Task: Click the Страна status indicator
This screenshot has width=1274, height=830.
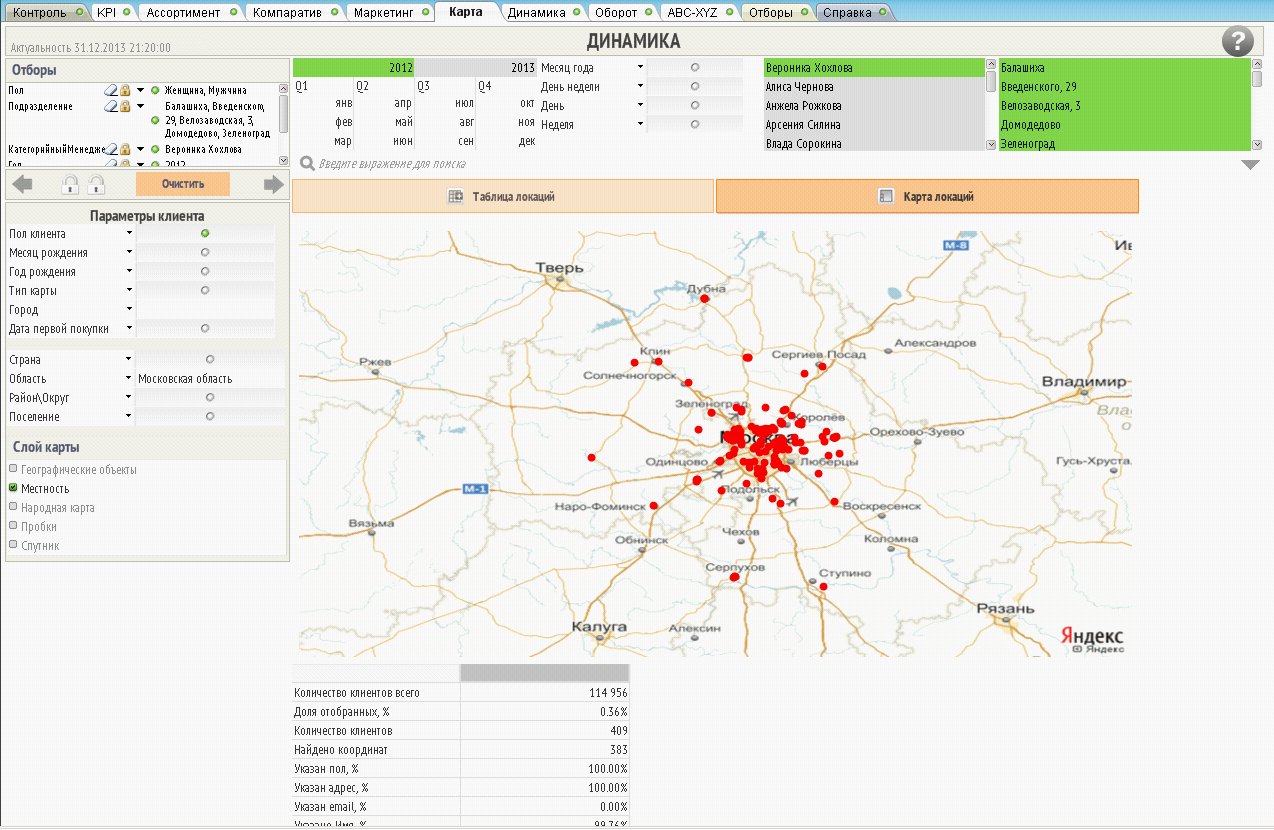Action: point(210,359)
